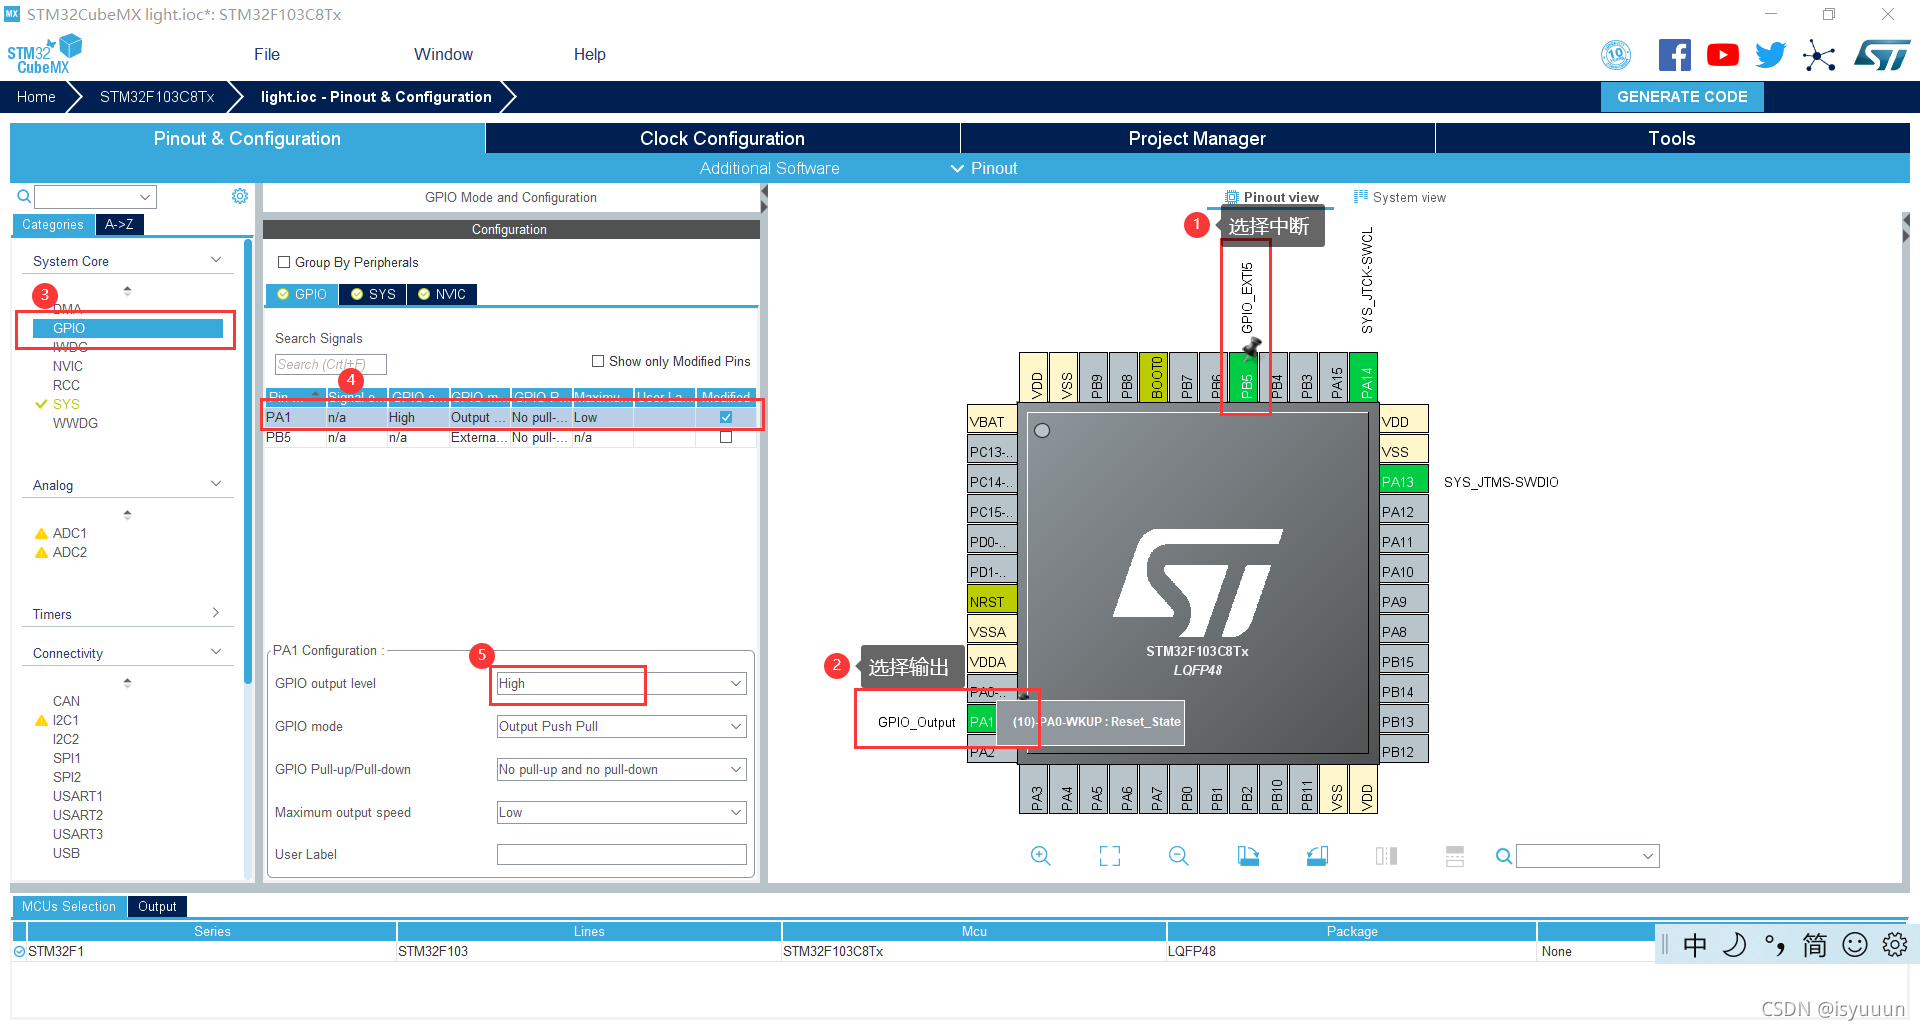Switch to the SYS configuration tab

[373, 294]
